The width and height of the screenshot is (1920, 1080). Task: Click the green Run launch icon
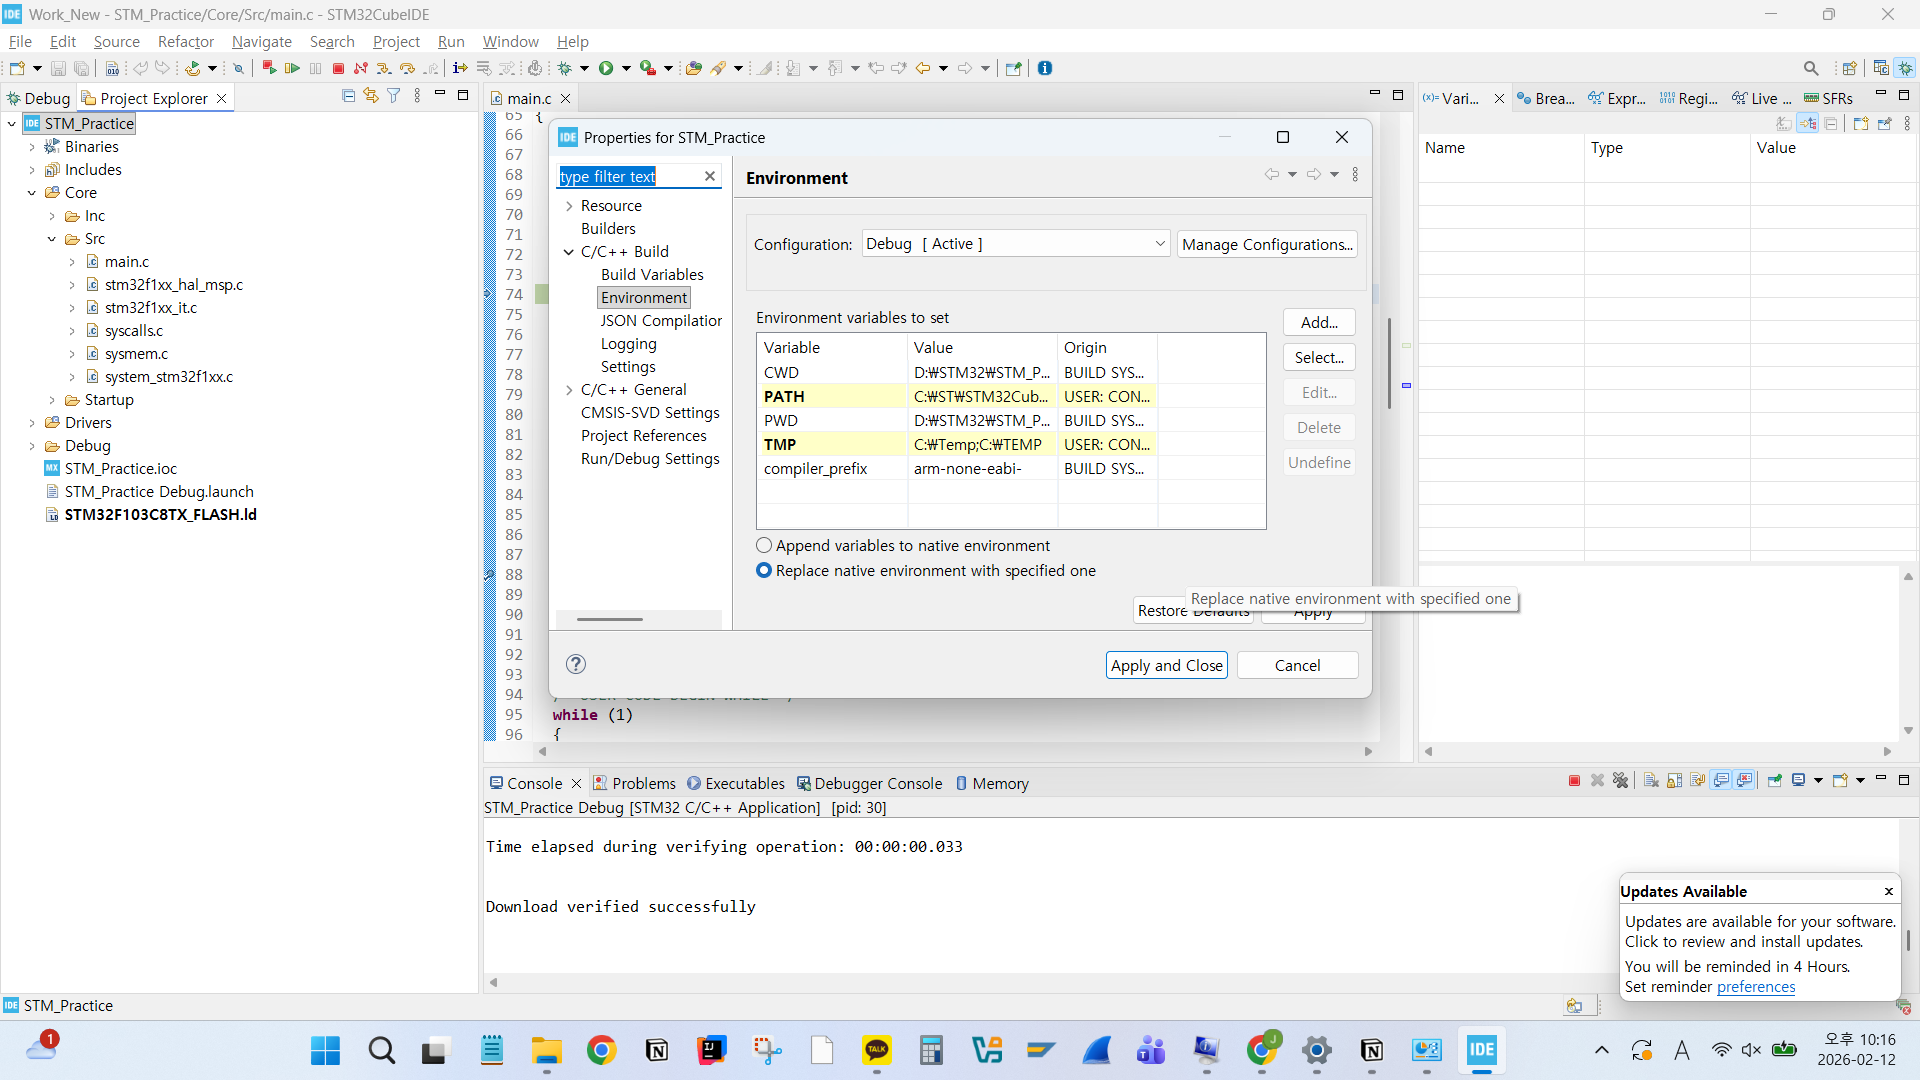605,68
